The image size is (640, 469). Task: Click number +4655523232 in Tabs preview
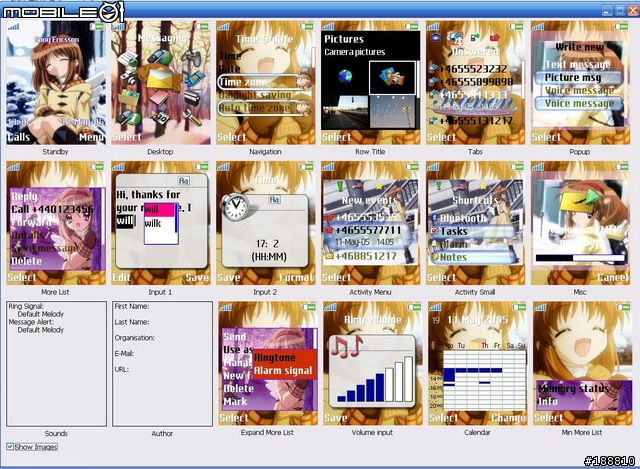[x=473, y=69]
